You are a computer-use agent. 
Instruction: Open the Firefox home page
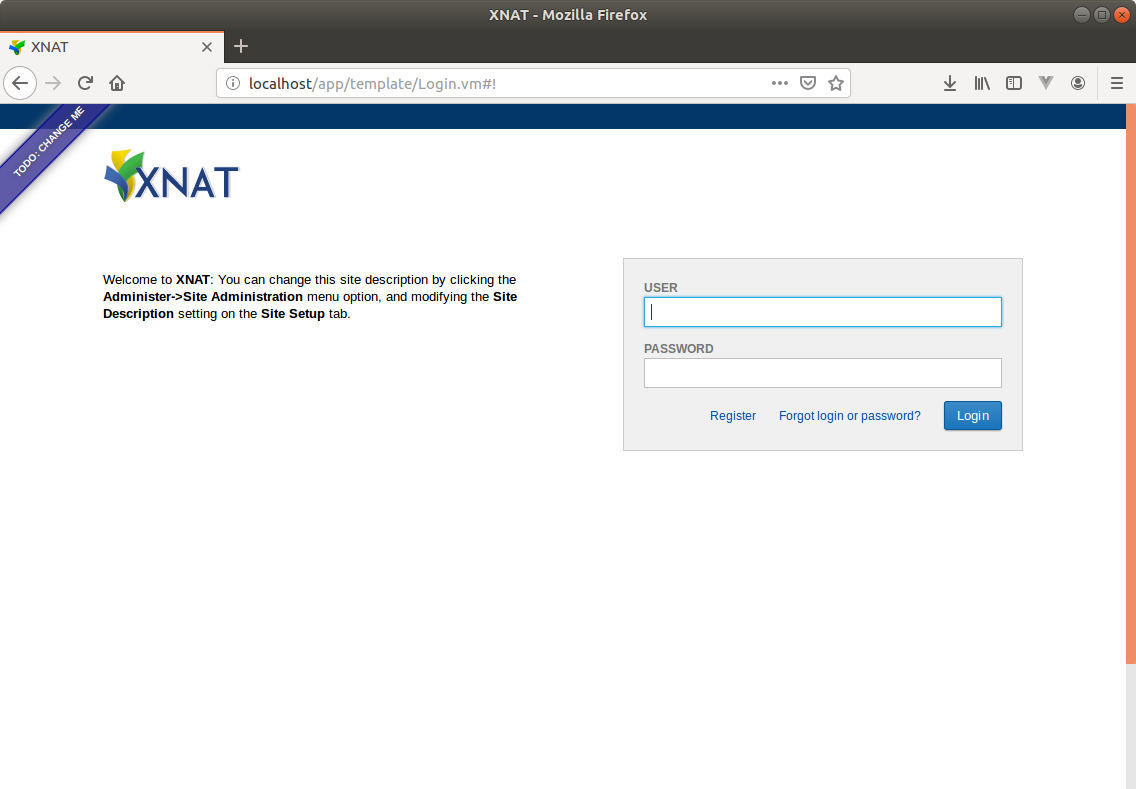pyautogui.click(x=117, y=83)
